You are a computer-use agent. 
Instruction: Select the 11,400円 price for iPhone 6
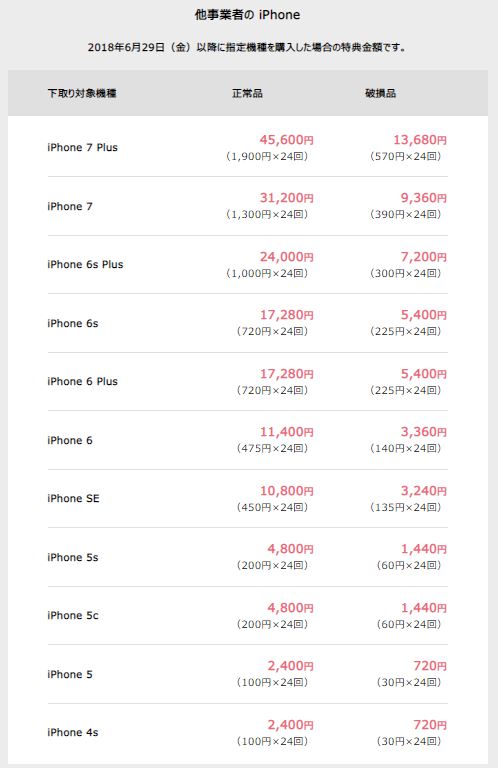click(x=286, y=432)
